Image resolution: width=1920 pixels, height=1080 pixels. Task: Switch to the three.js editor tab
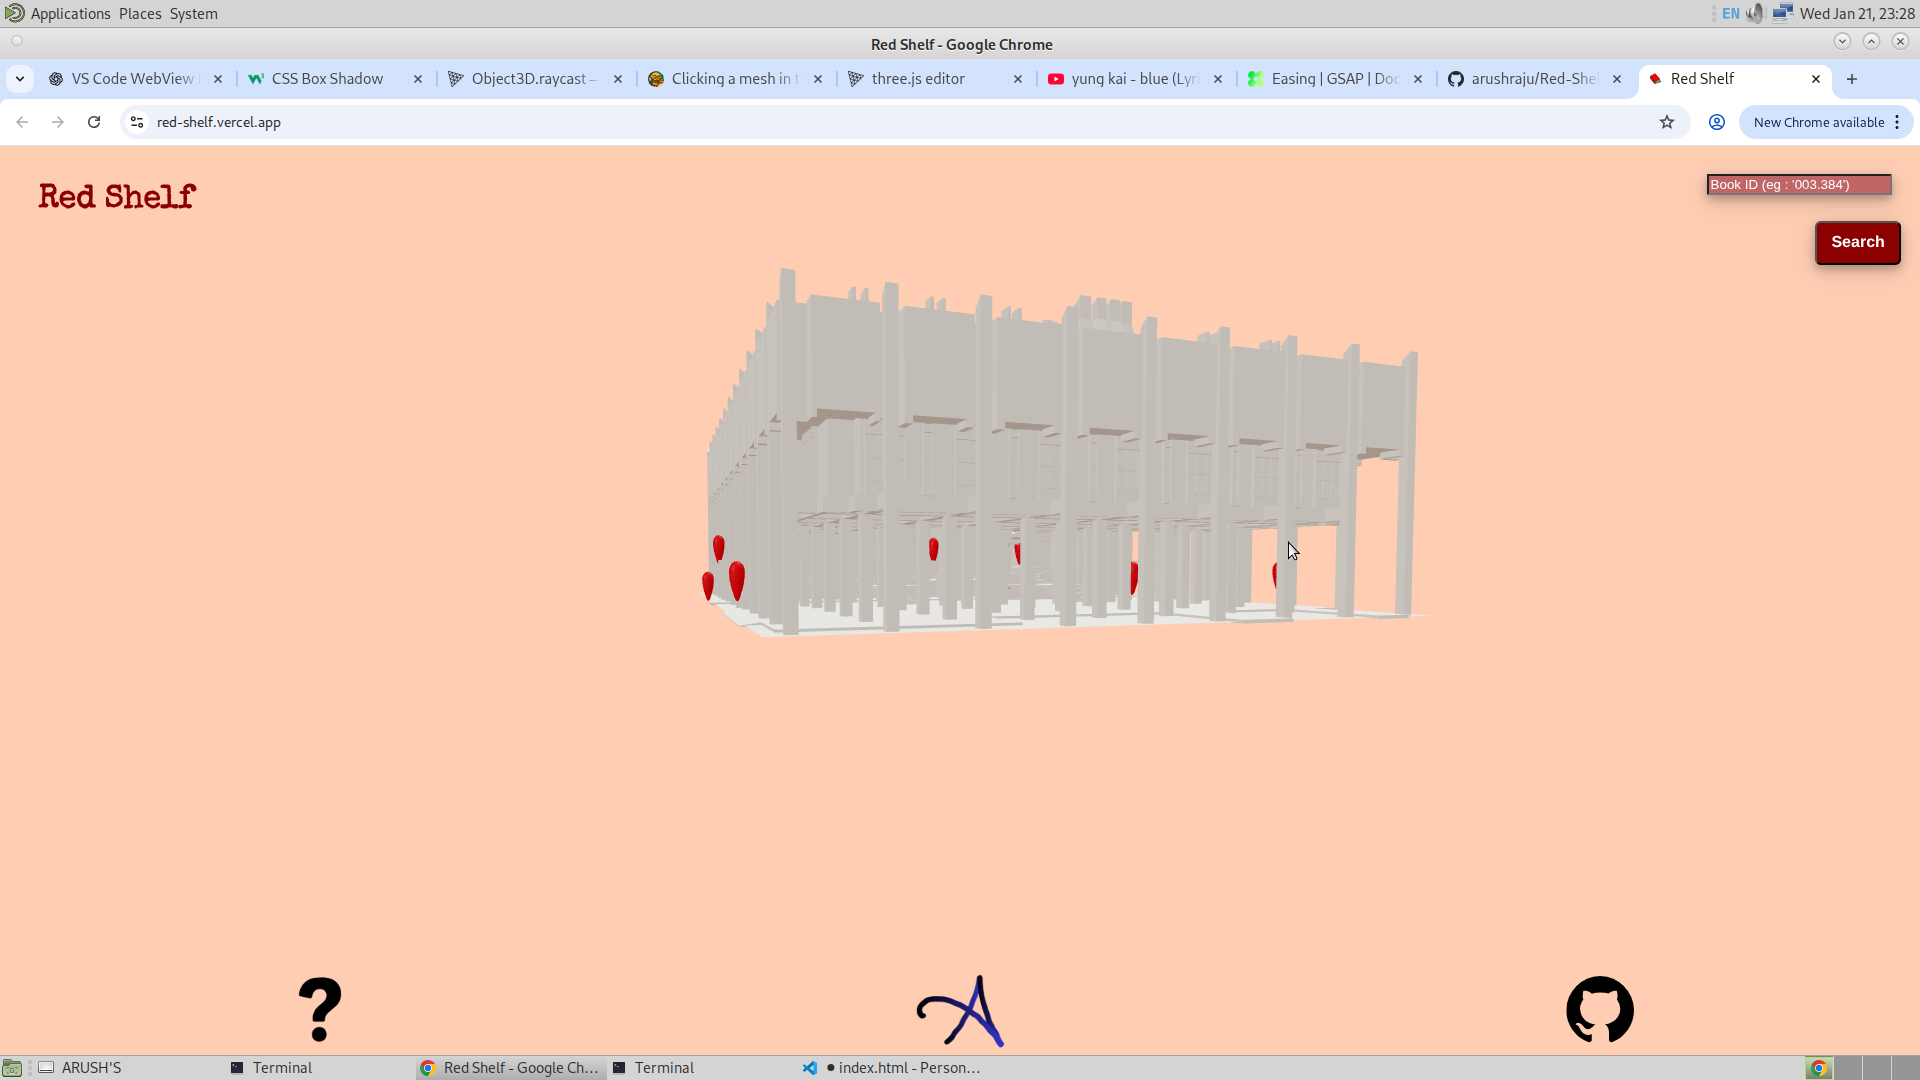(918, 79)
